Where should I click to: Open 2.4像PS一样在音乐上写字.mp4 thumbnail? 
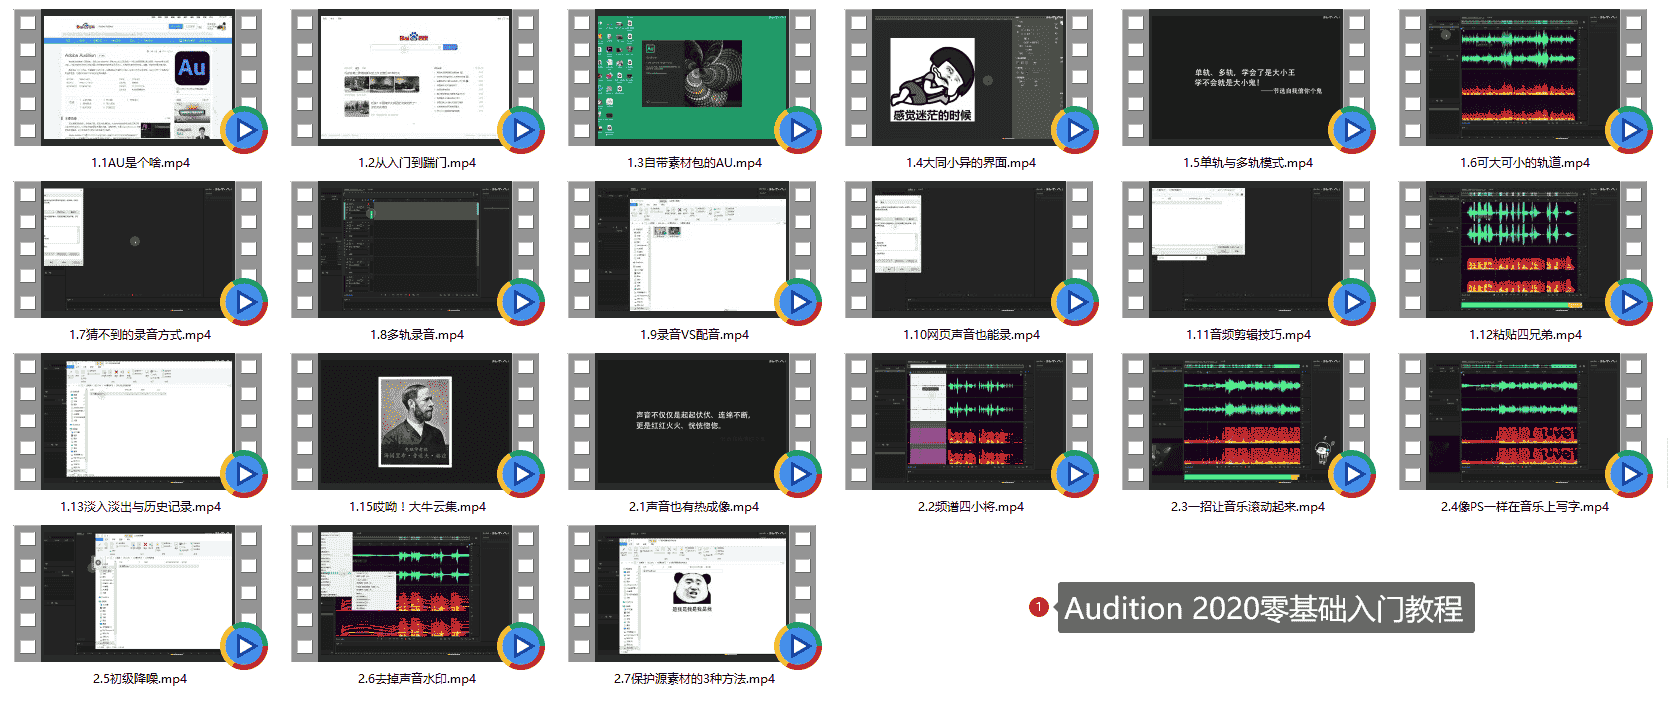pyautogui.click(x=1523, y=421)
